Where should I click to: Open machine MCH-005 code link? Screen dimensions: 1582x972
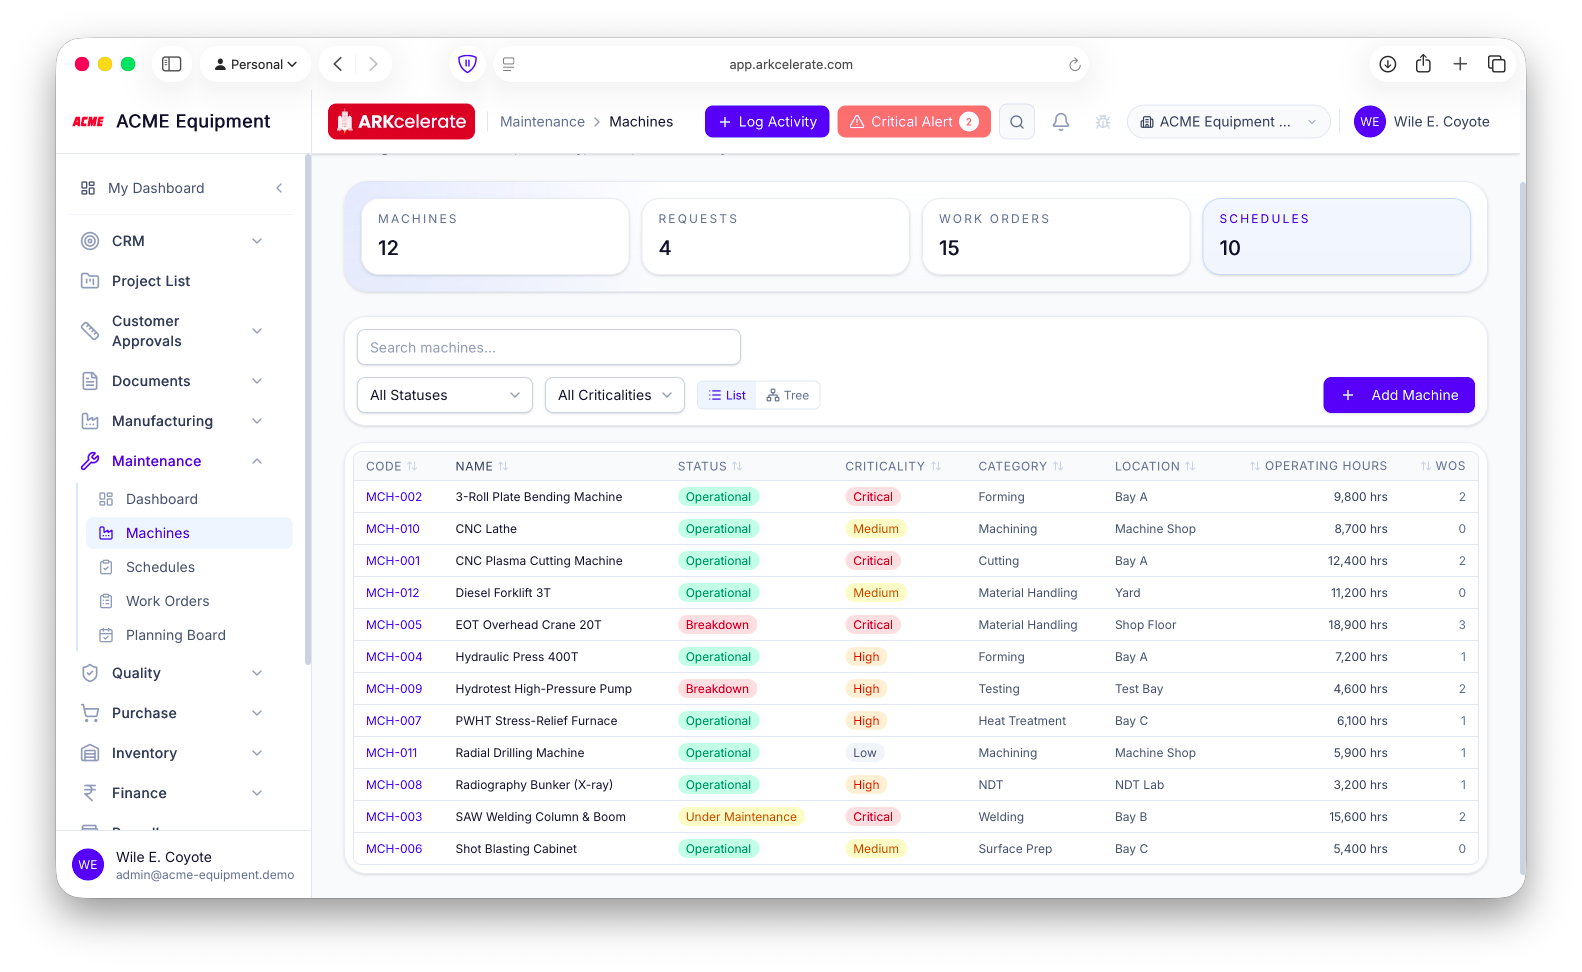394,625
